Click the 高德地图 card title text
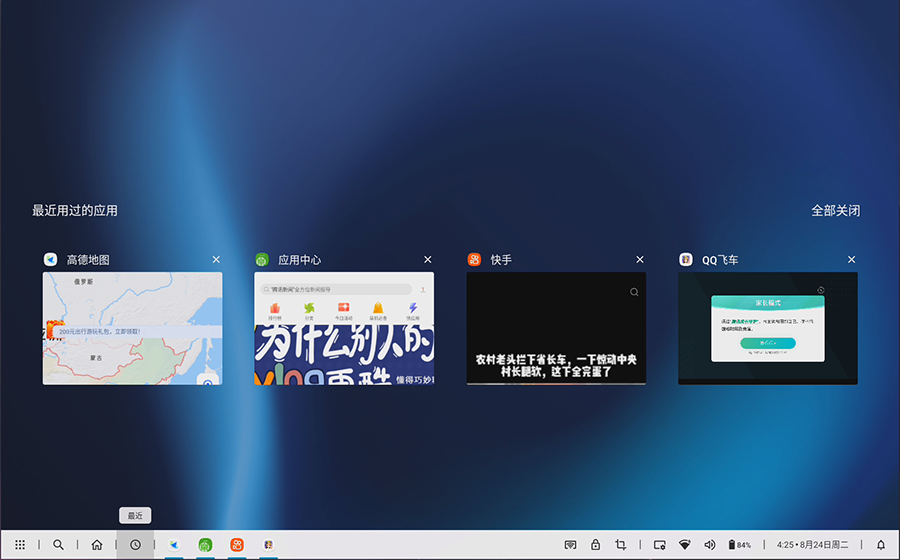 pos(88,260)
